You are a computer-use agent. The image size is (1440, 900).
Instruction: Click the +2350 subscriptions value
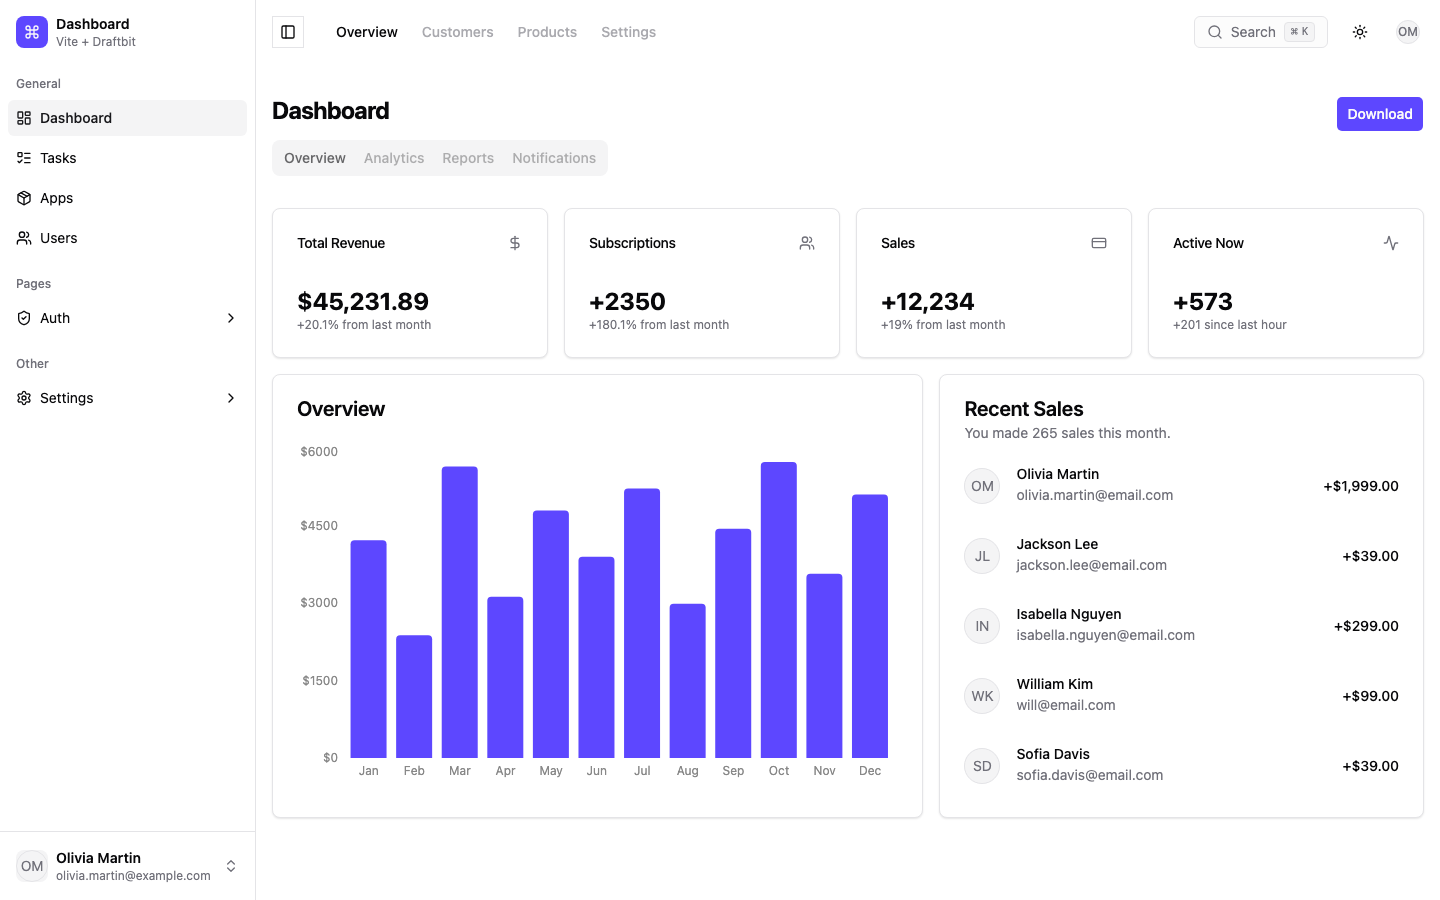[627, 301]
